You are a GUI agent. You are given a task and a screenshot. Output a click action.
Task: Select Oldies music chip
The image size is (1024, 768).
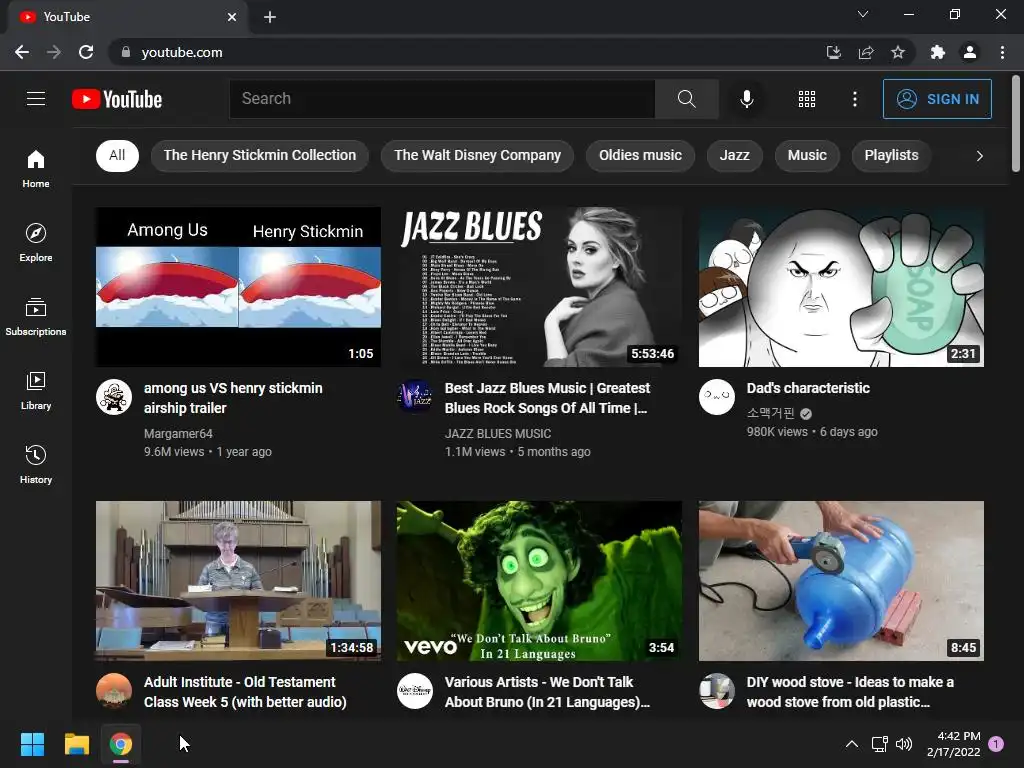[640, 155]
